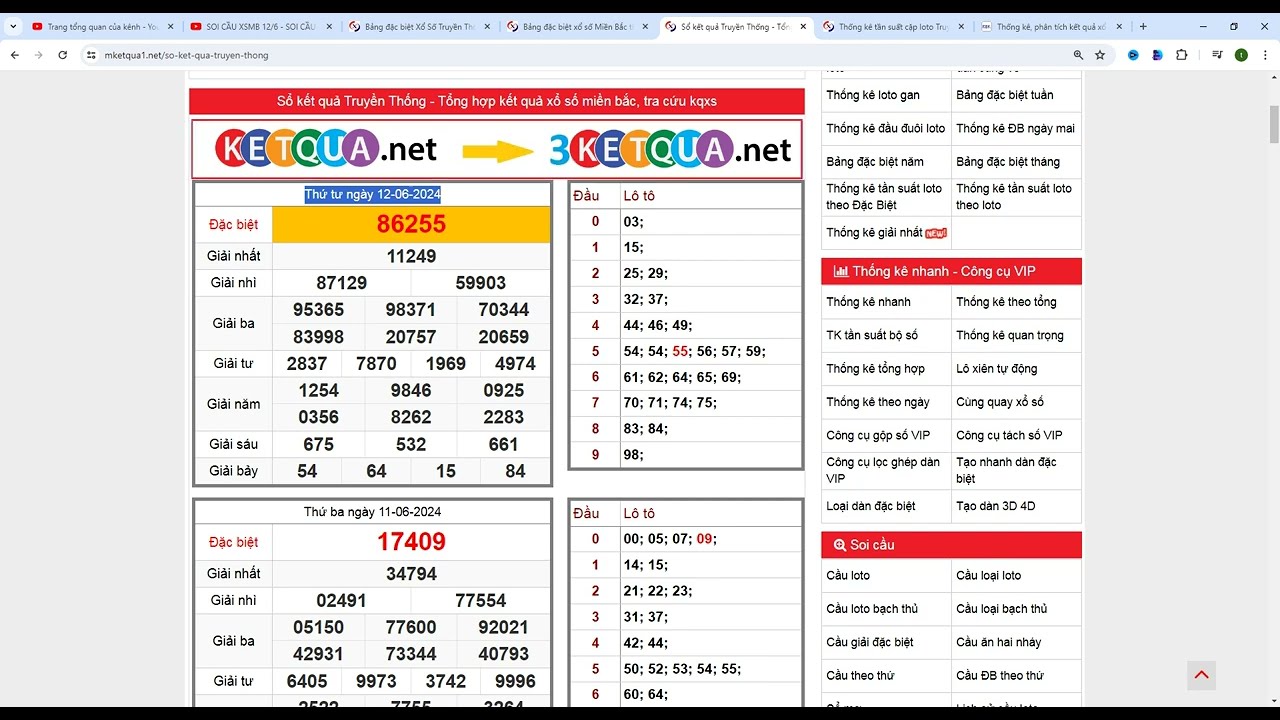Screen dimensions: 1280x720
Task: Click the page vertical scrollbar thumb
Action: pos(1273,125)
